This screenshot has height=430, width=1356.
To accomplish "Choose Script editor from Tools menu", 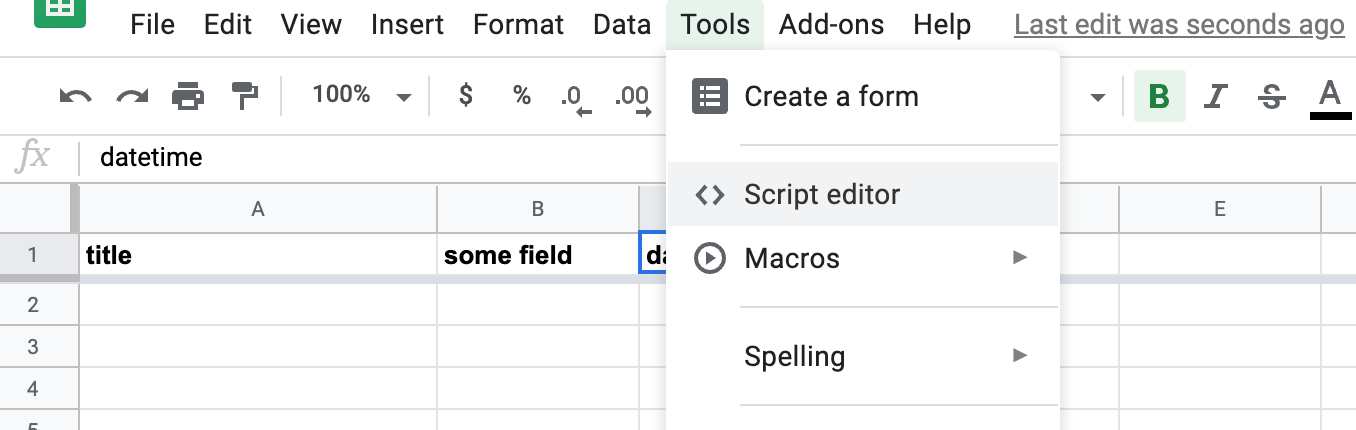I will point(862,194).
